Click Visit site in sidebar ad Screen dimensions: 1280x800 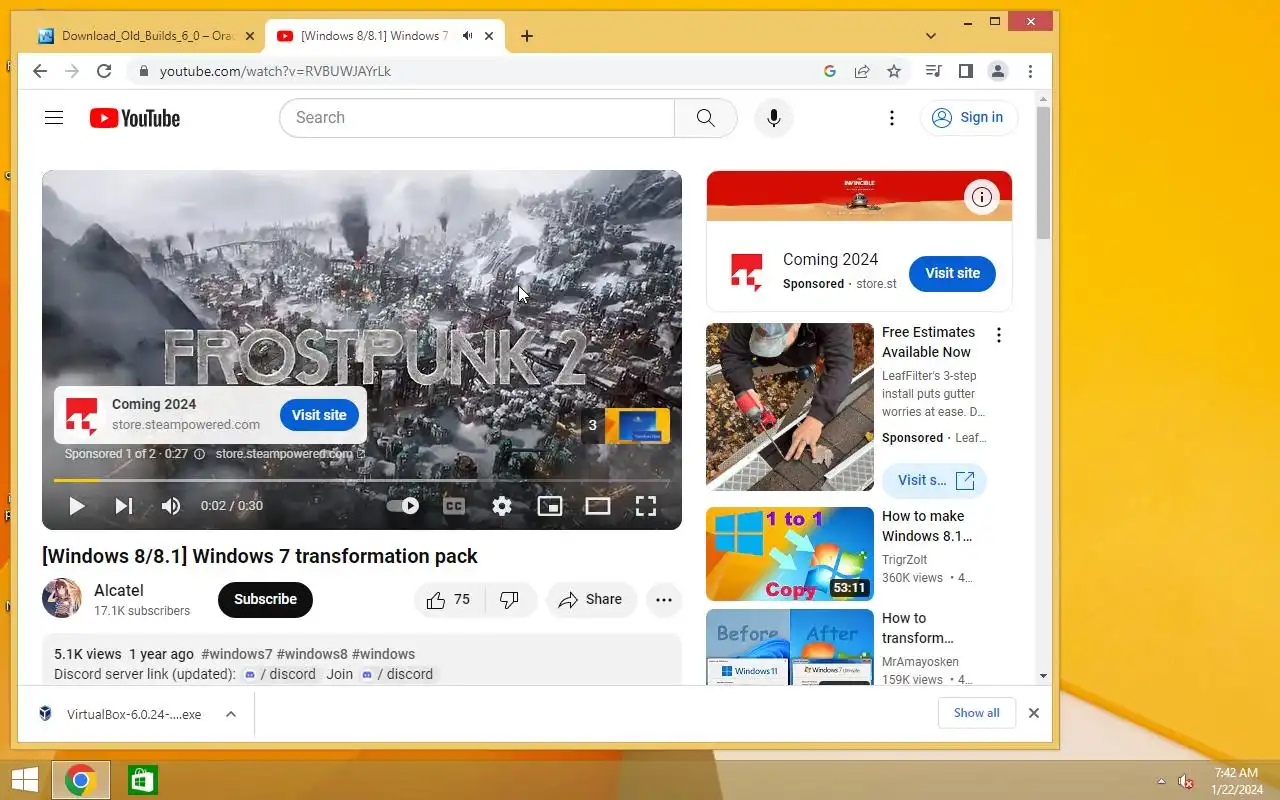coord(952,273)
